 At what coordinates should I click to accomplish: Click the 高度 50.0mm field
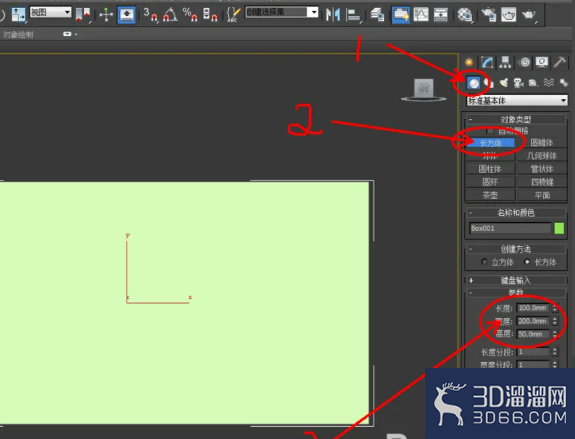click(533, 334)
